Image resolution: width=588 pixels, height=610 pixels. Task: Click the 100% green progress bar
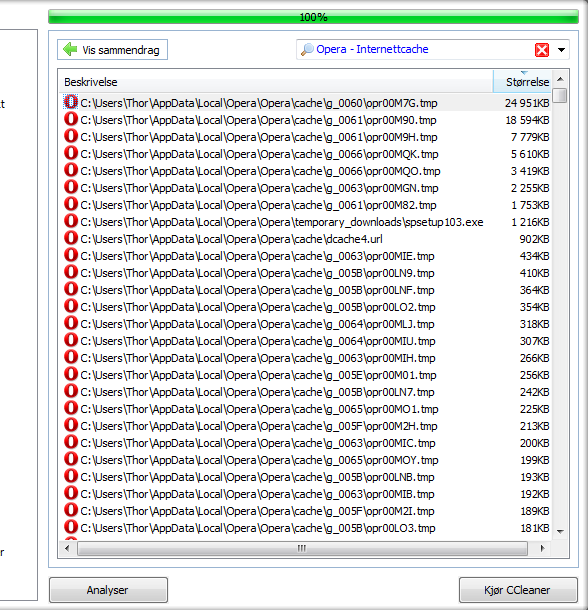[313, 17]
